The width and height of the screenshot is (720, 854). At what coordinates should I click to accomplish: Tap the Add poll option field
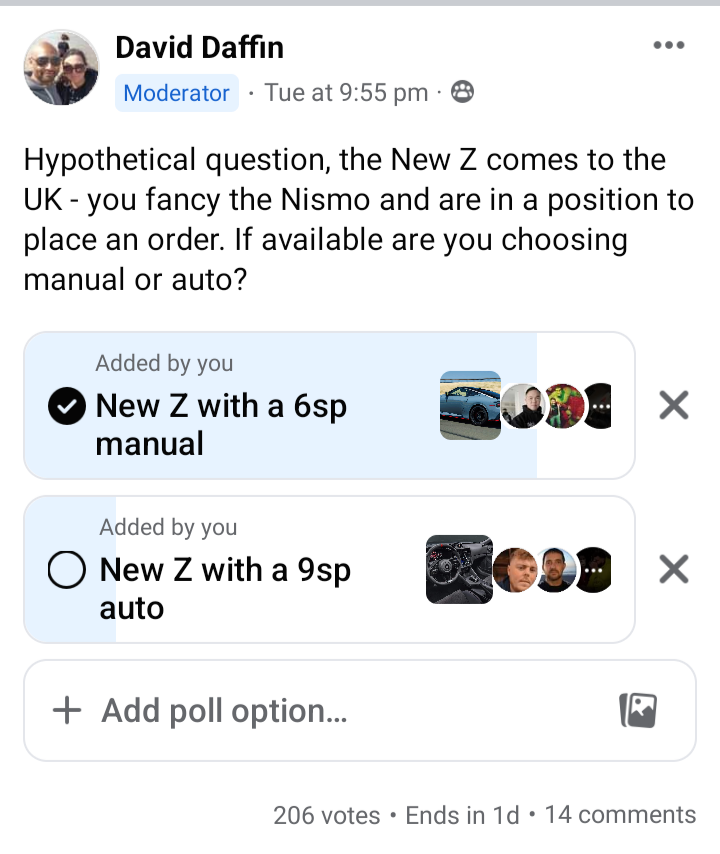pos(360,711)
